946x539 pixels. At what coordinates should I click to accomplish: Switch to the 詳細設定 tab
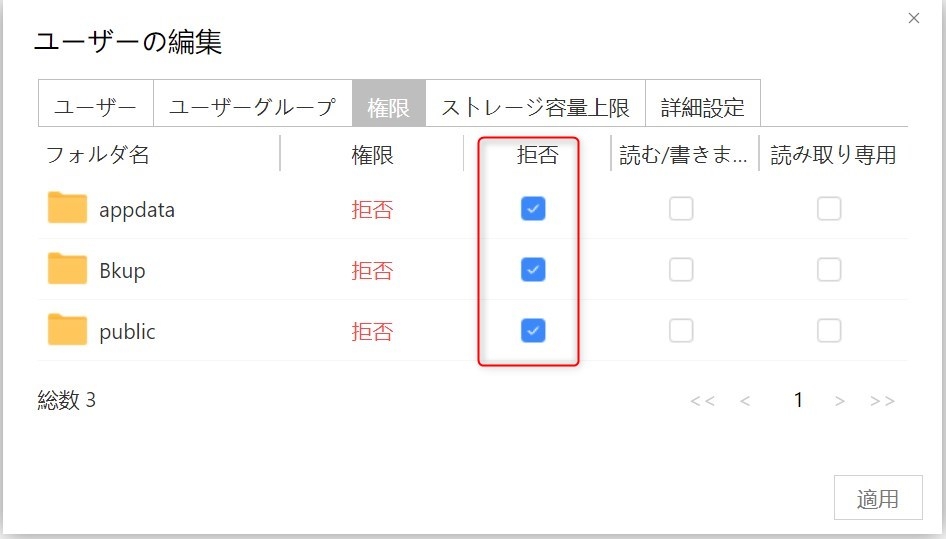point(703,107)
